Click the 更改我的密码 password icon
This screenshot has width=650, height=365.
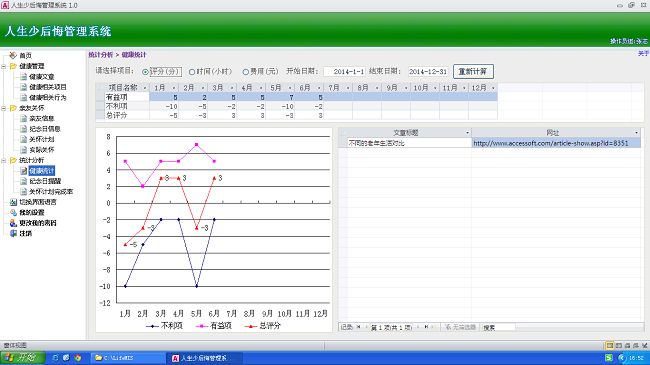click(13, 223)
